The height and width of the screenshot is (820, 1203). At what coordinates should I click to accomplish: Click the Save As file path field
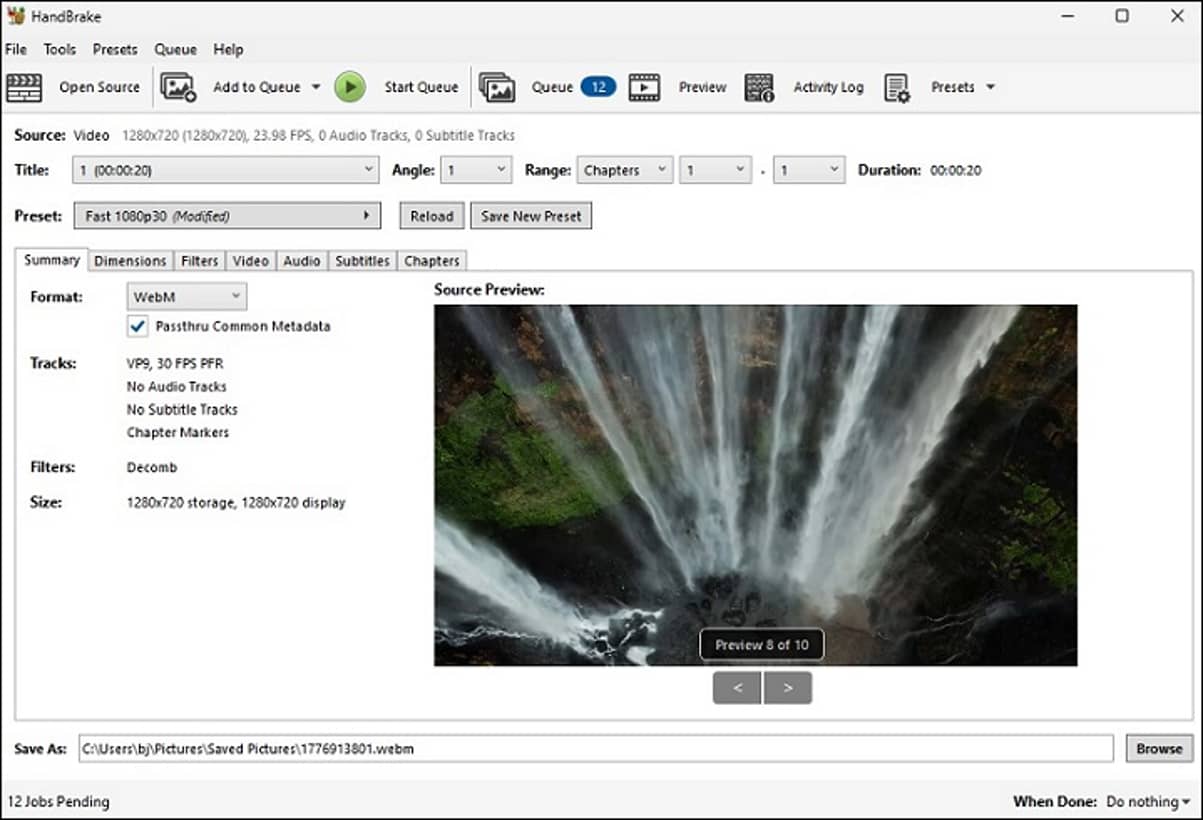tap(596, 748)
